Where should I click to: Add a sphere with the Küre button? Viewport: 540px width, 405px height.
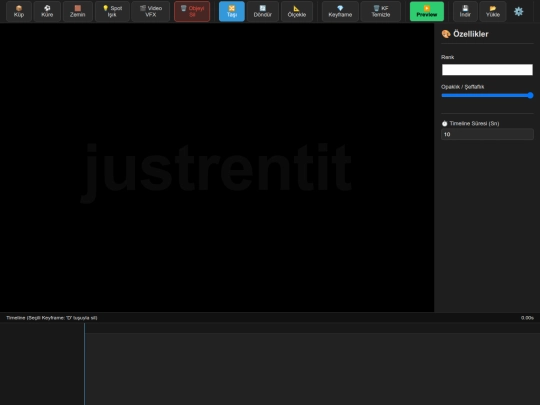pos(47,11)
